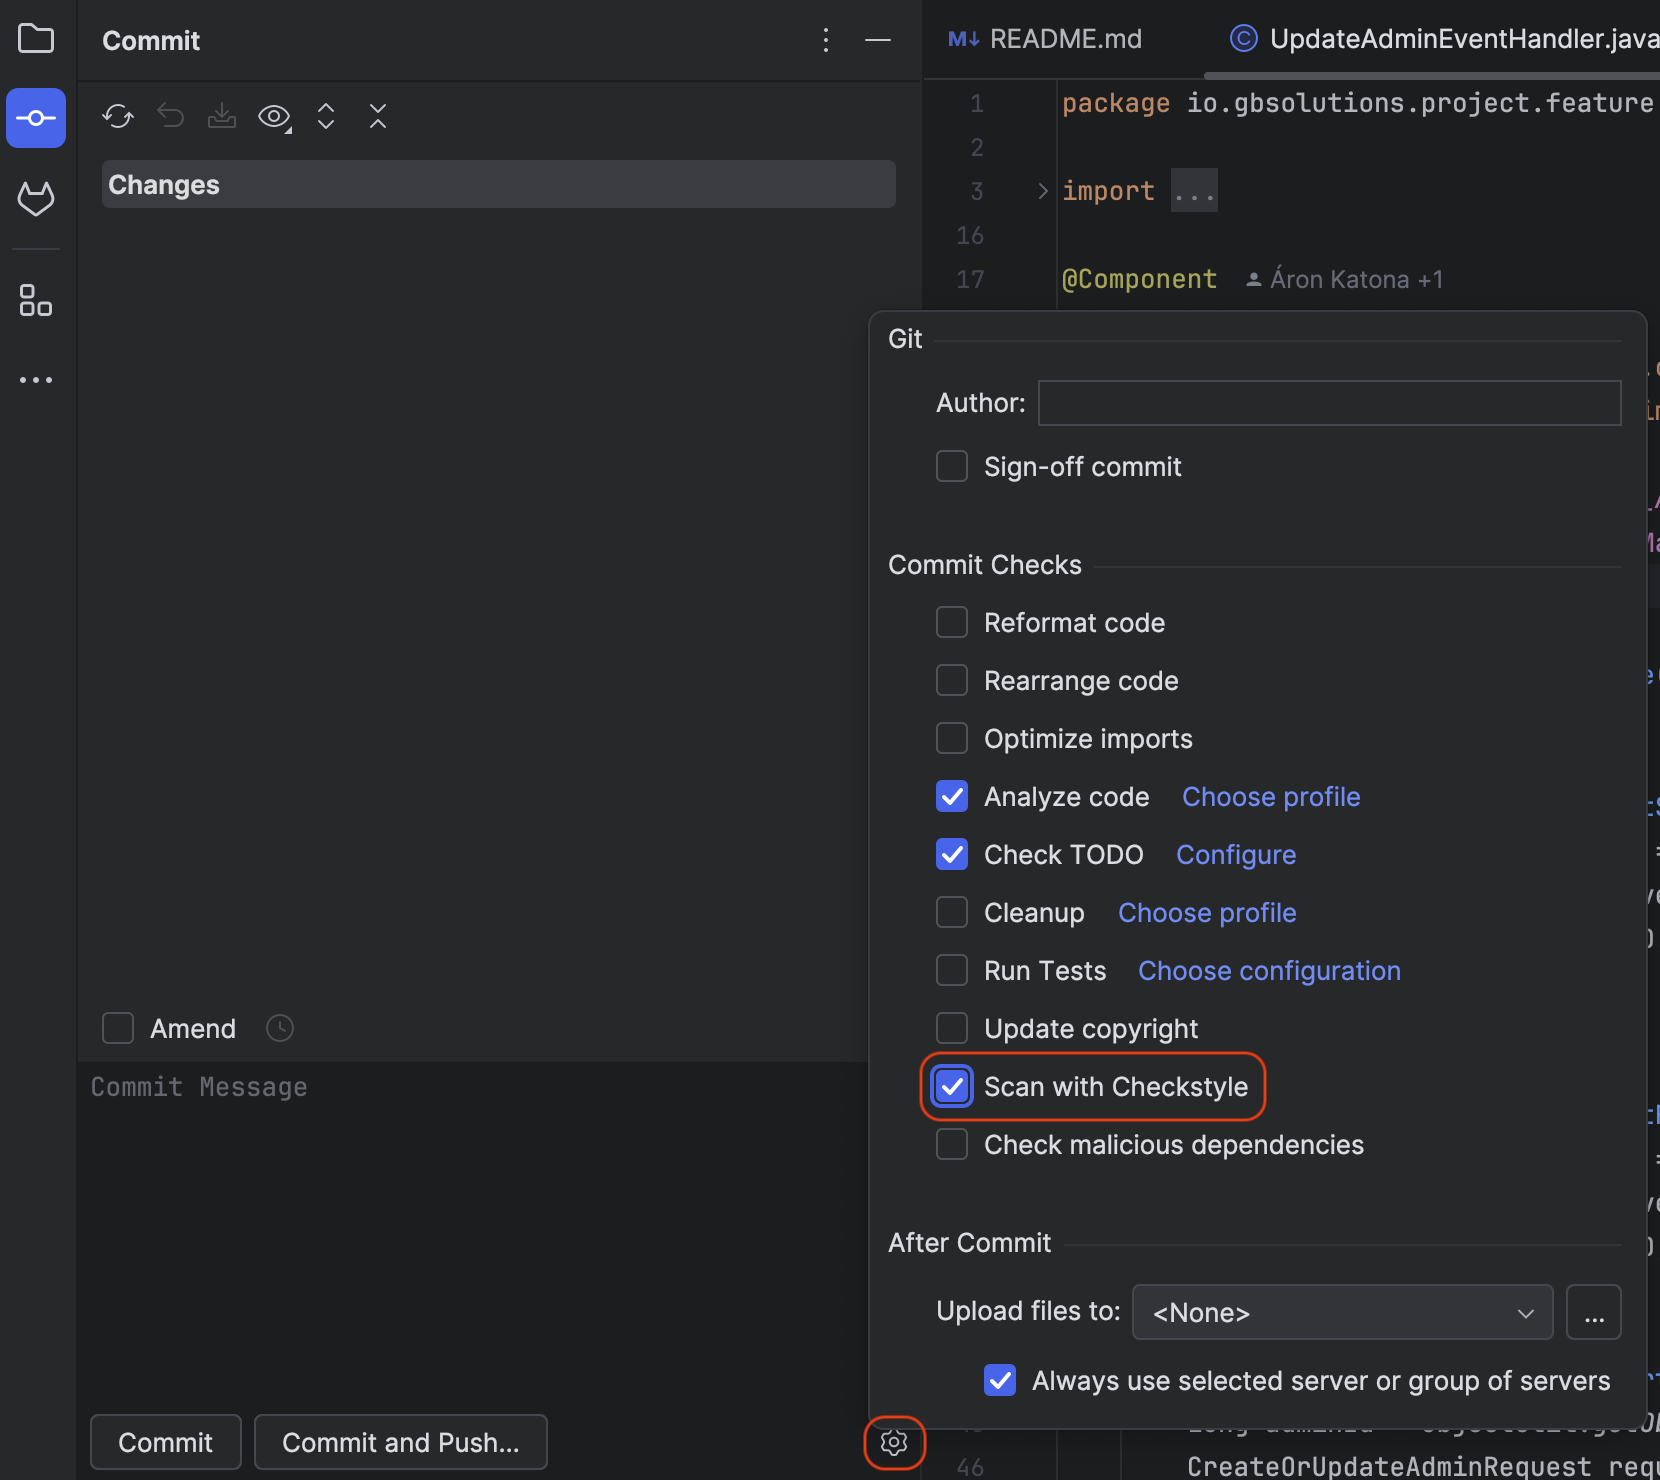Focus the Author input field
The height and width of the screenshot is (1480, 1660).
[x=1329, y=403]
